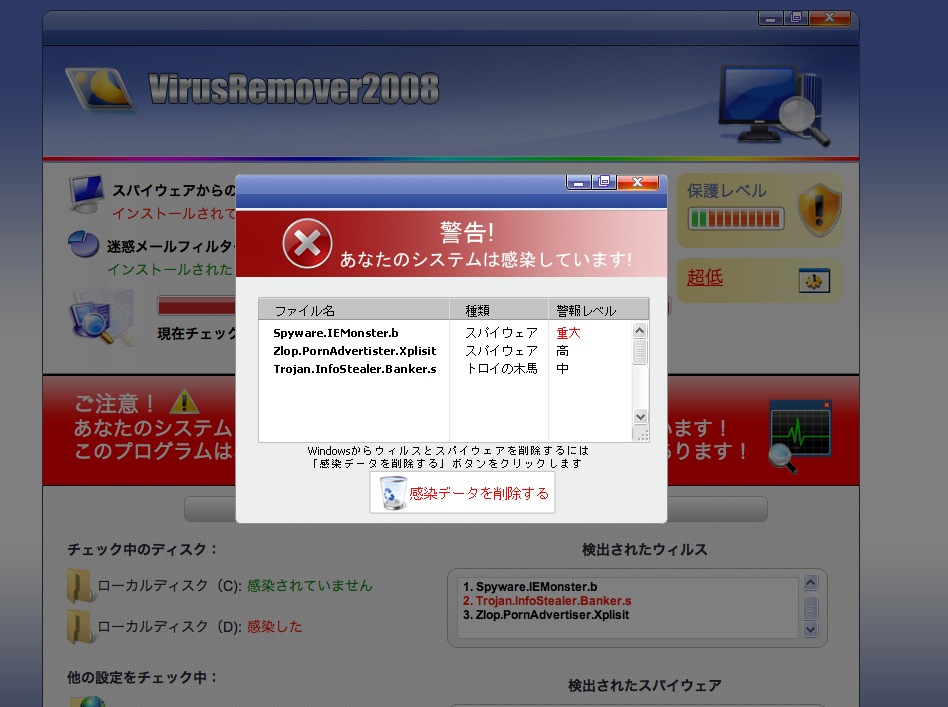Click the spyware monitor icon next to スパイウェアから
Image resolution: width=948 pixels, height=707 pixels.
tap(86, 194)
